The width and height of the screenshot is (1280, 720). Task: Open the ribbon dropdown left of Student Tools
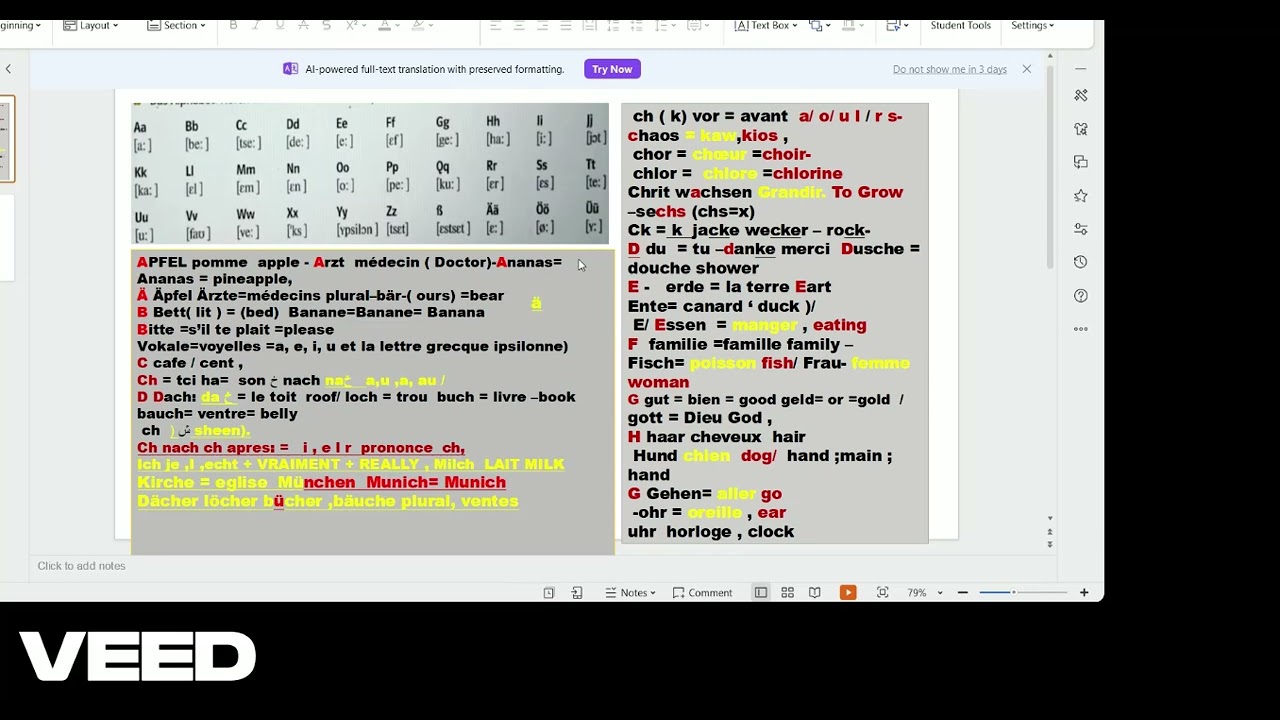[x=896, y=25]
